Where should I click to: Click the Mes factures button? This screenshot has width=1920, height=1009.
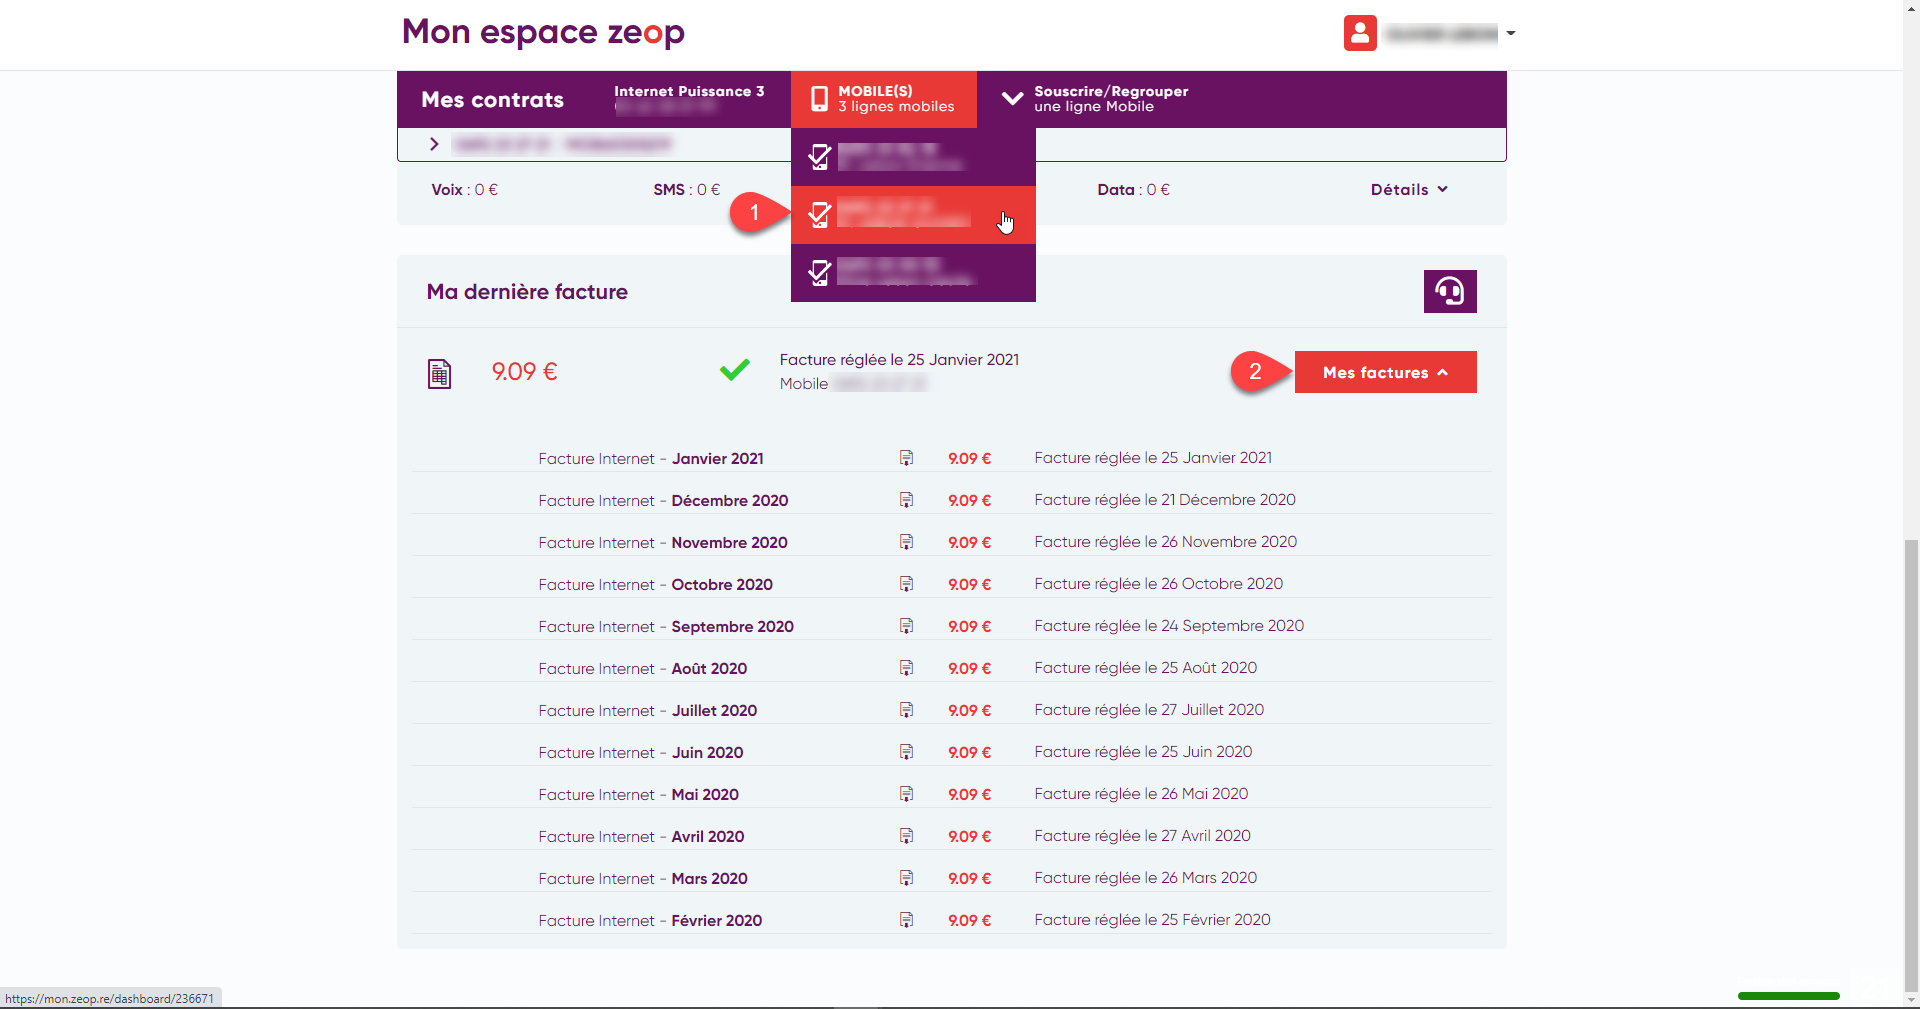[1385, 372]
